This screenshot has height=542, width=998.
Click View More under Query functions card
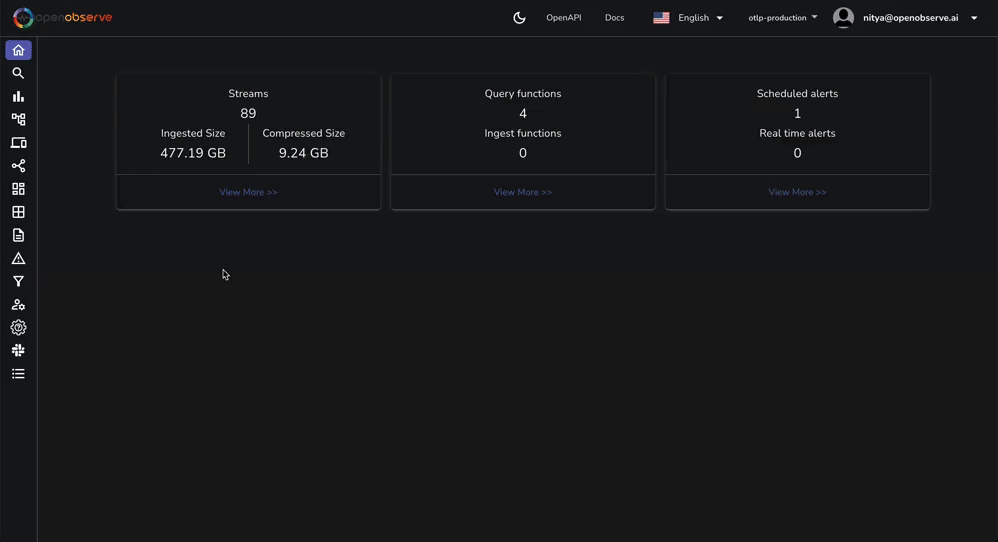pyautogui.click(x=523, y=192)
